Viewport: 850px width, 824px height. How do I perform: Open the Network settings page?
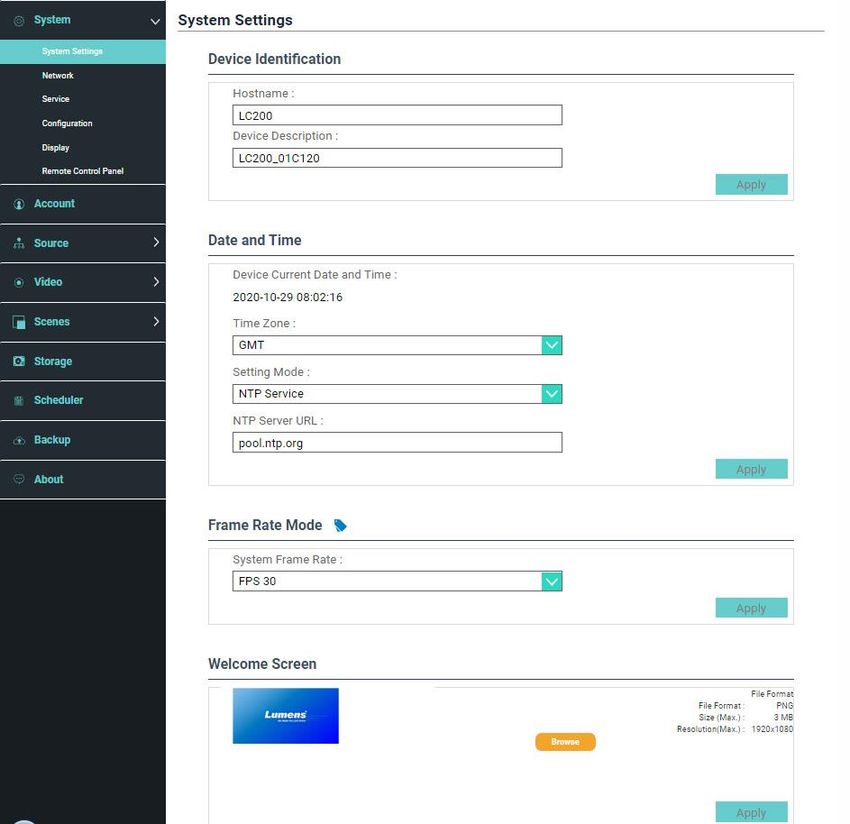(x=58, y=76)
